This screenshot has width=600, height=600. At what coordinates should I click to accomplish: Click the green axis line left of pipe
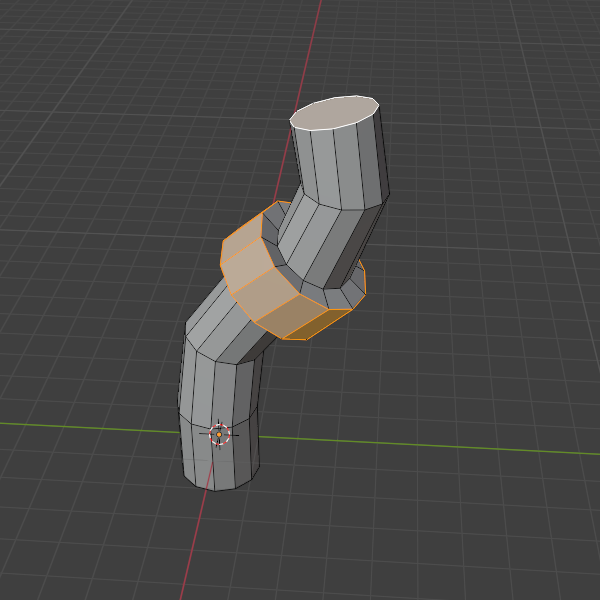(x=80, y=425)
